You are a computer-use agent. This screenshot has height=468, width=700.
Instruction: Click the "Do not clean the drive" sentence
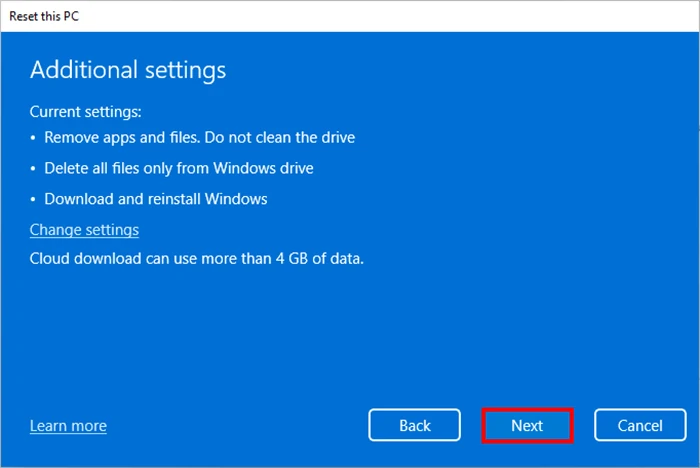point(271,137)
